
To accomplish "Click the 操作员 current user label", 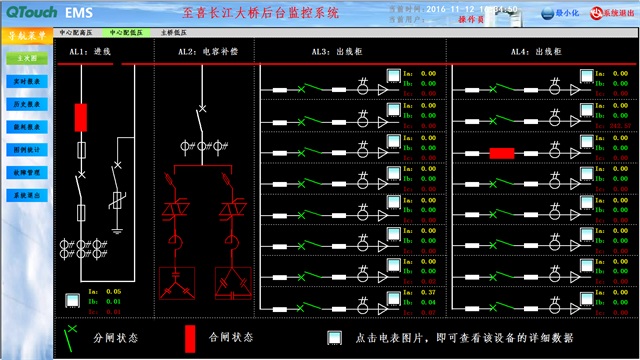I will click(471, 20).
